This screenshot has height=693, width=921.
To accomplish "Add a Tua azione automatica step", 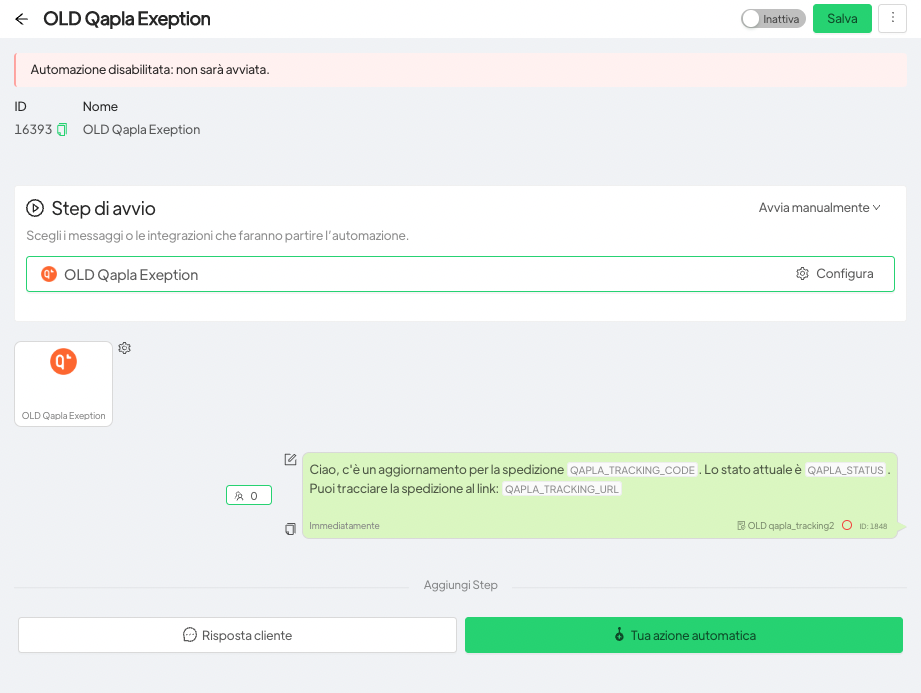I will click(x=684, y=635).
